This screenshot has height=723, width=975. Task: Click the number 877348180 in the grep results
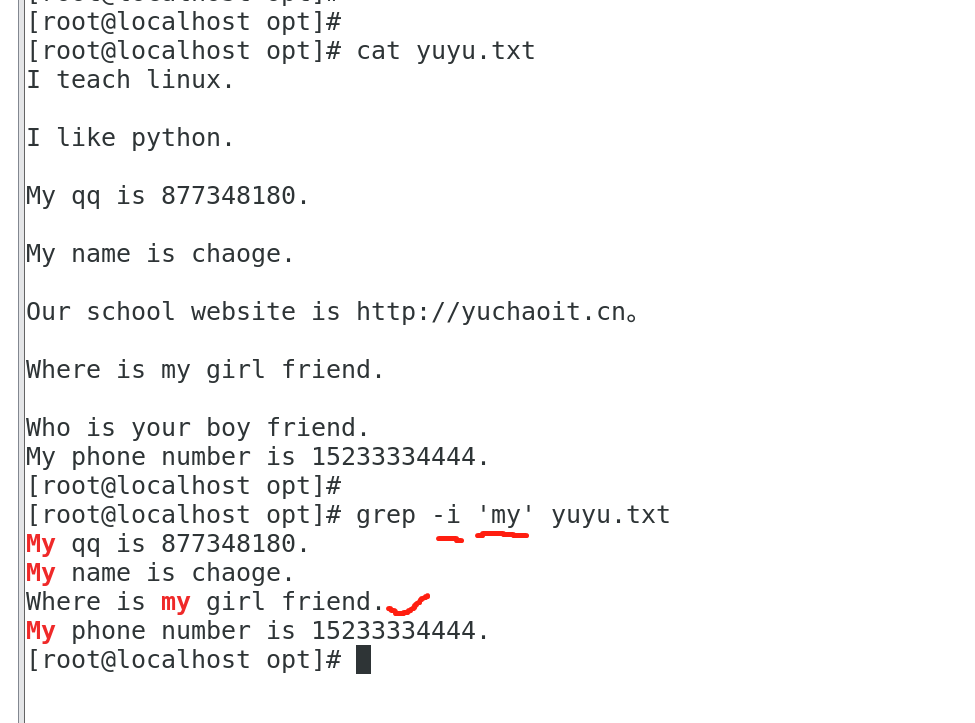pyautogui.click(x=228, y=544)
